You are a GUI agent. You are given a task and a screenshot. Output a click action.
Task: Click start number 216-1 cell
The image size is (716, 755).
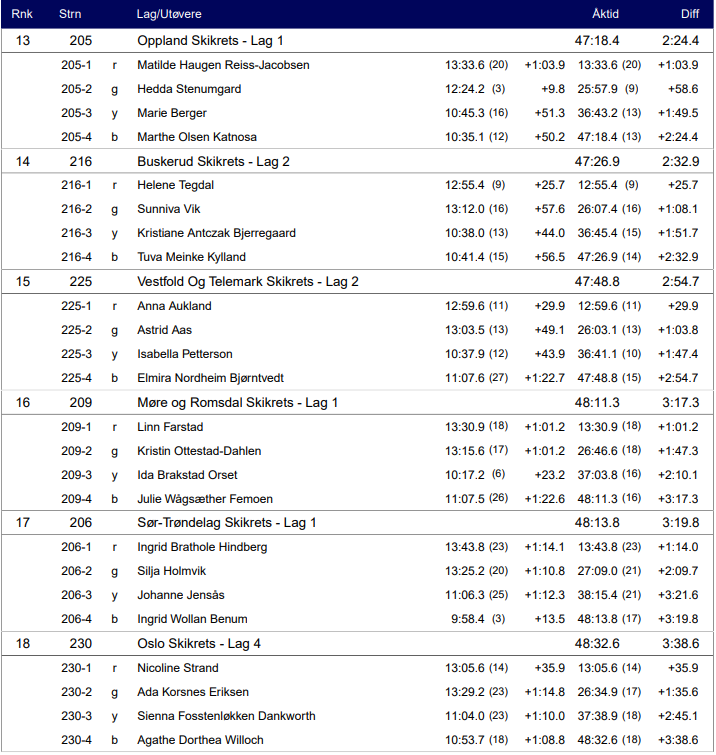[76, 185]
